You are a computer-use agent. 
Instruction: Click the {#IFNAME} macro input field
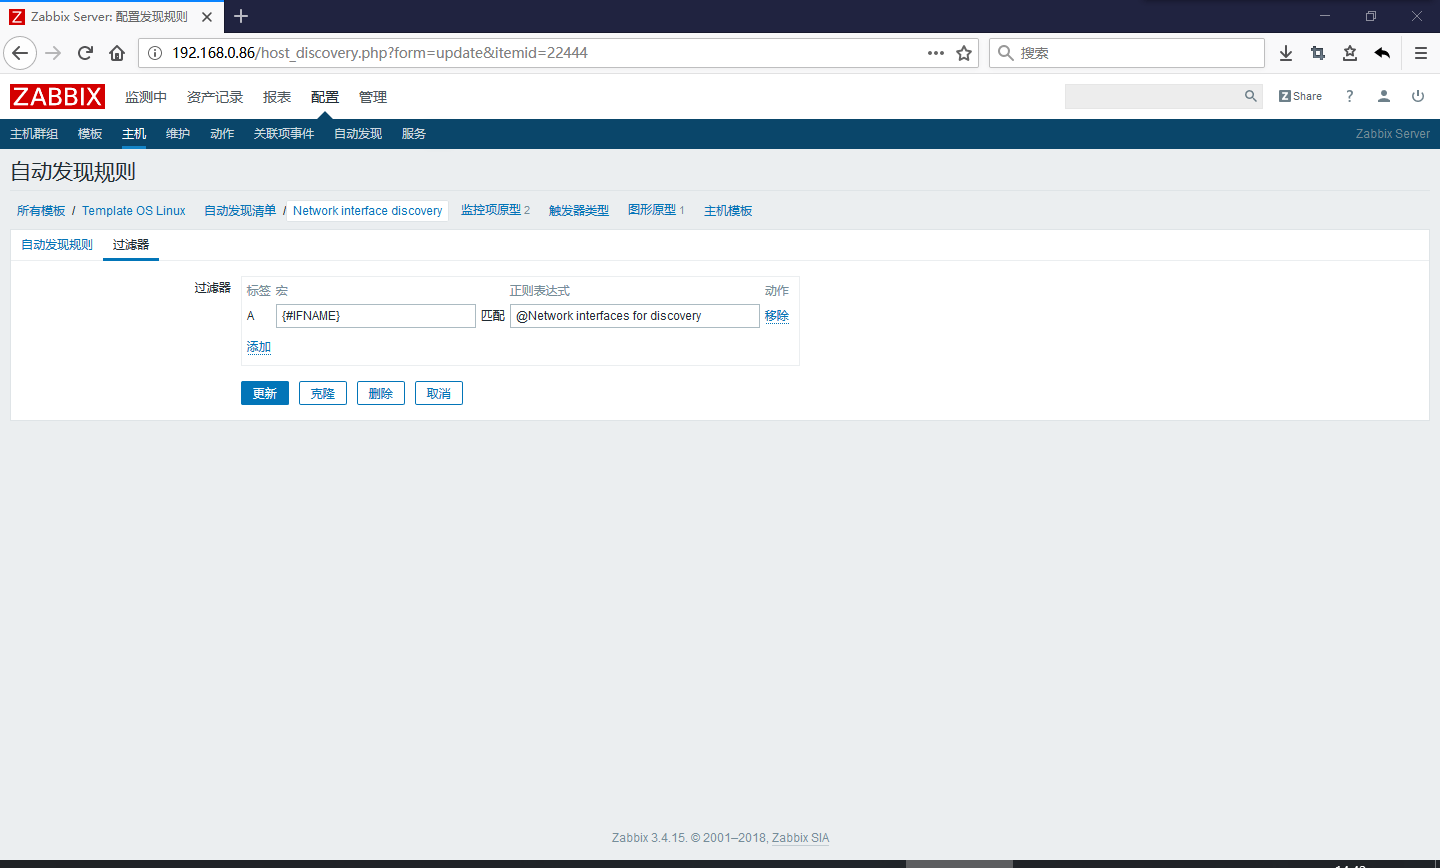376,316
